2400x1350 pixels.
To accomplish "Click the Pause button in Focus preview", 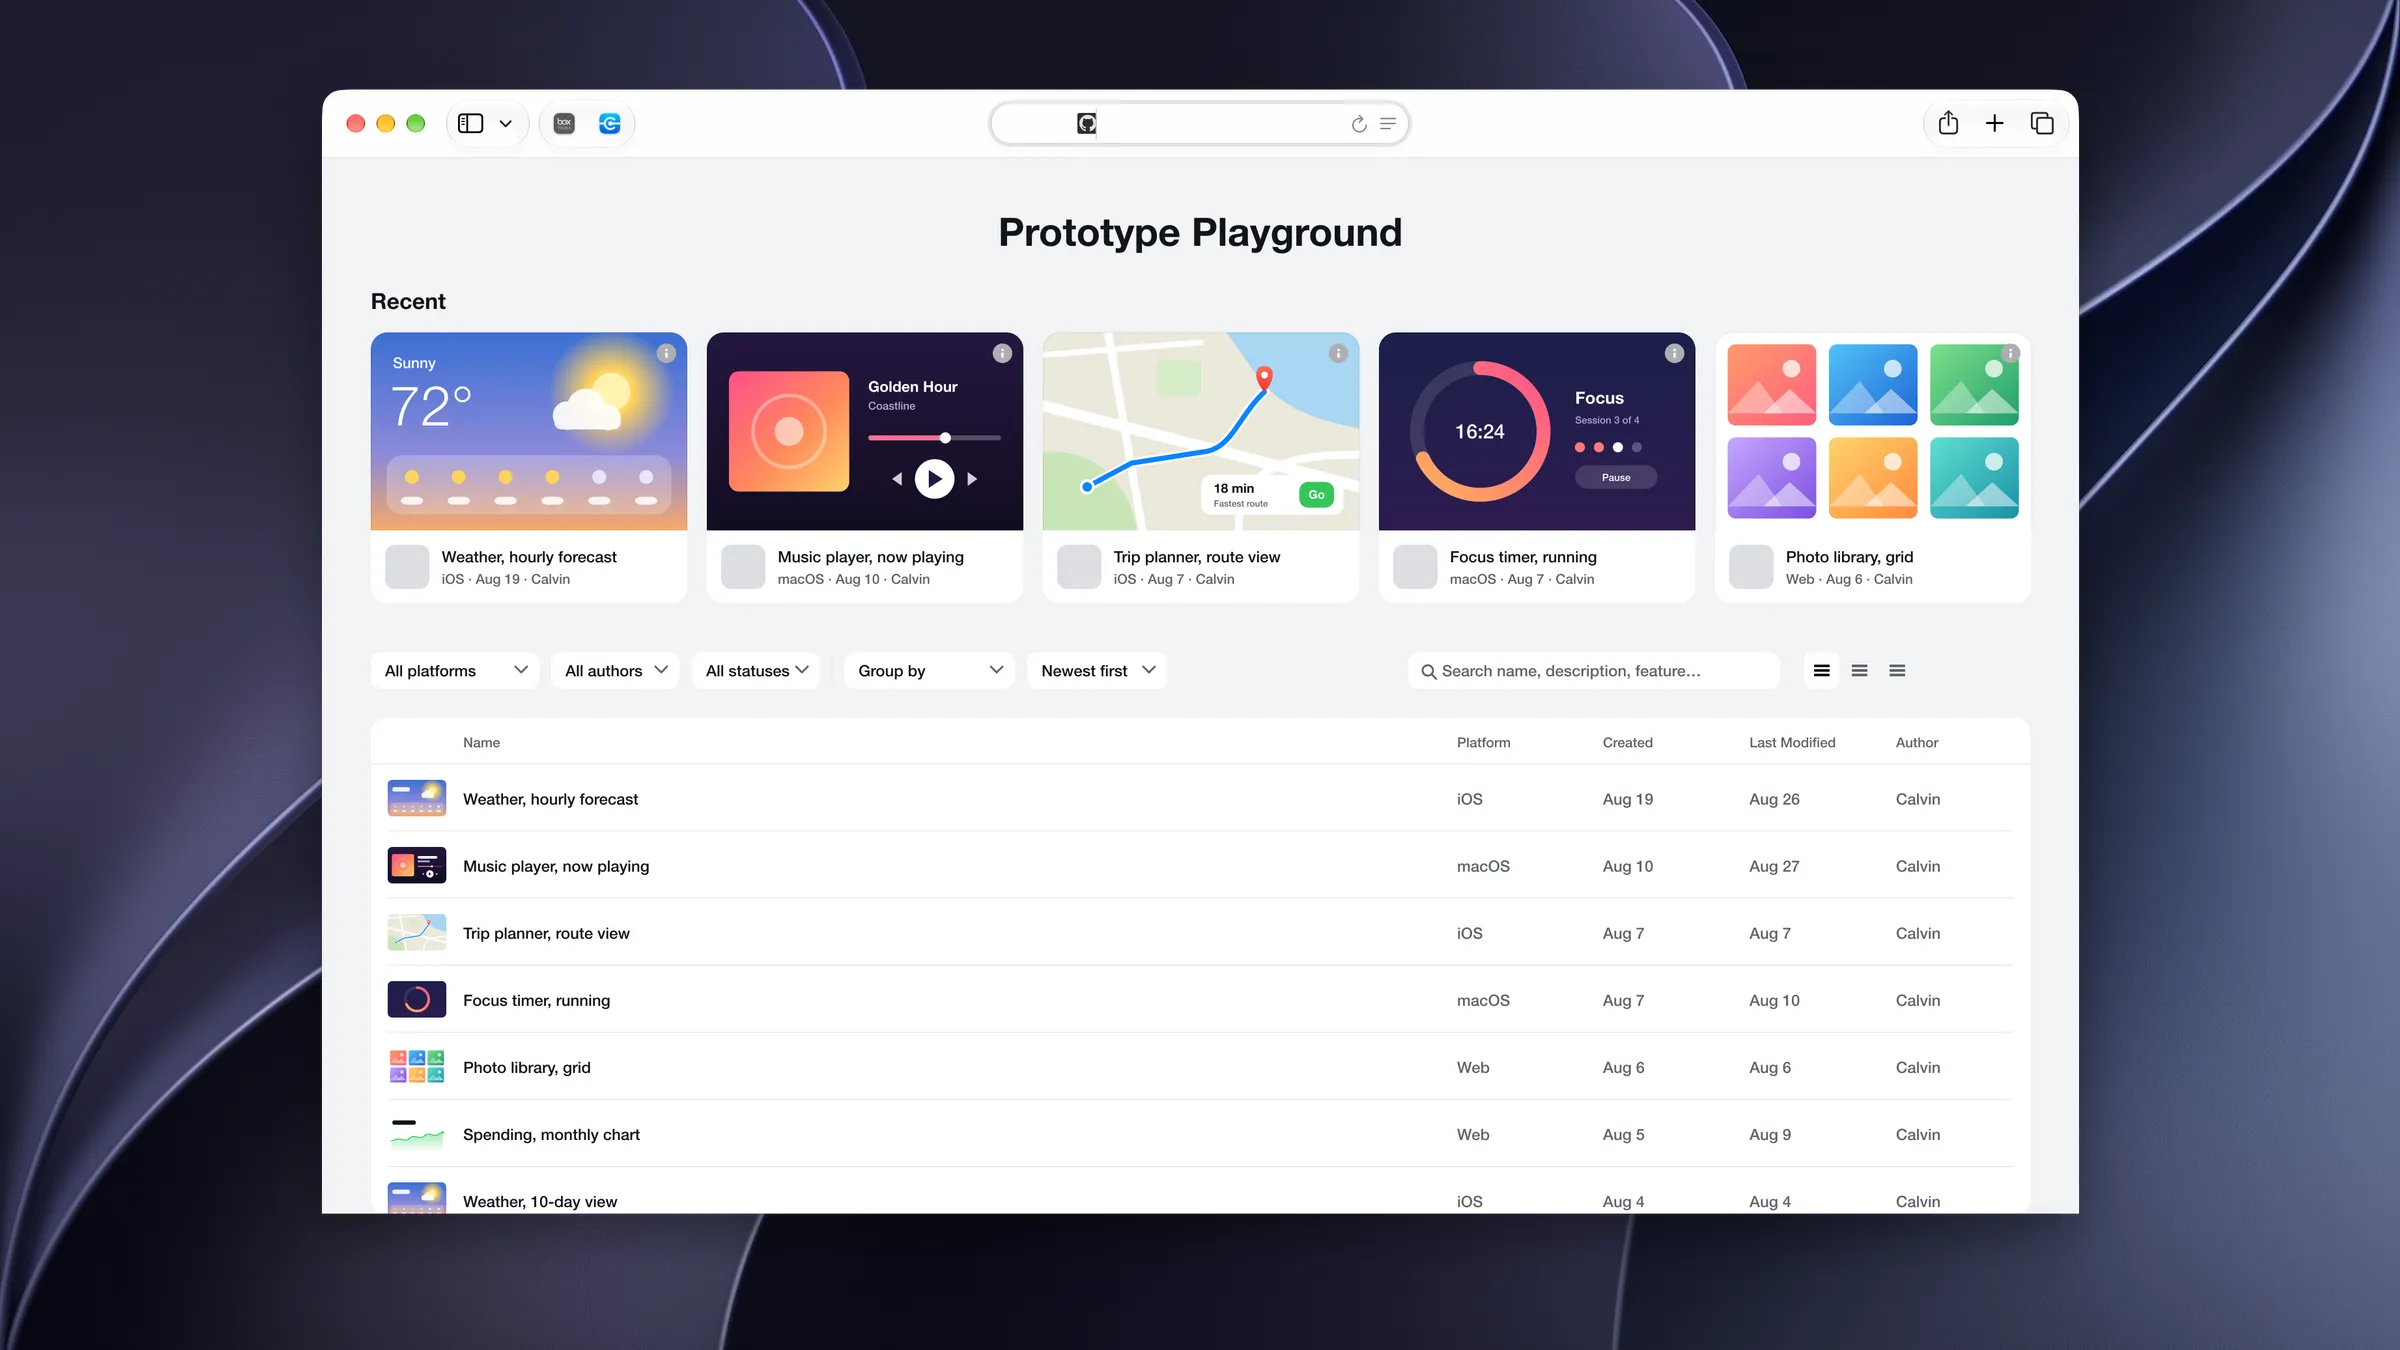I will (x=1616, y=478).
